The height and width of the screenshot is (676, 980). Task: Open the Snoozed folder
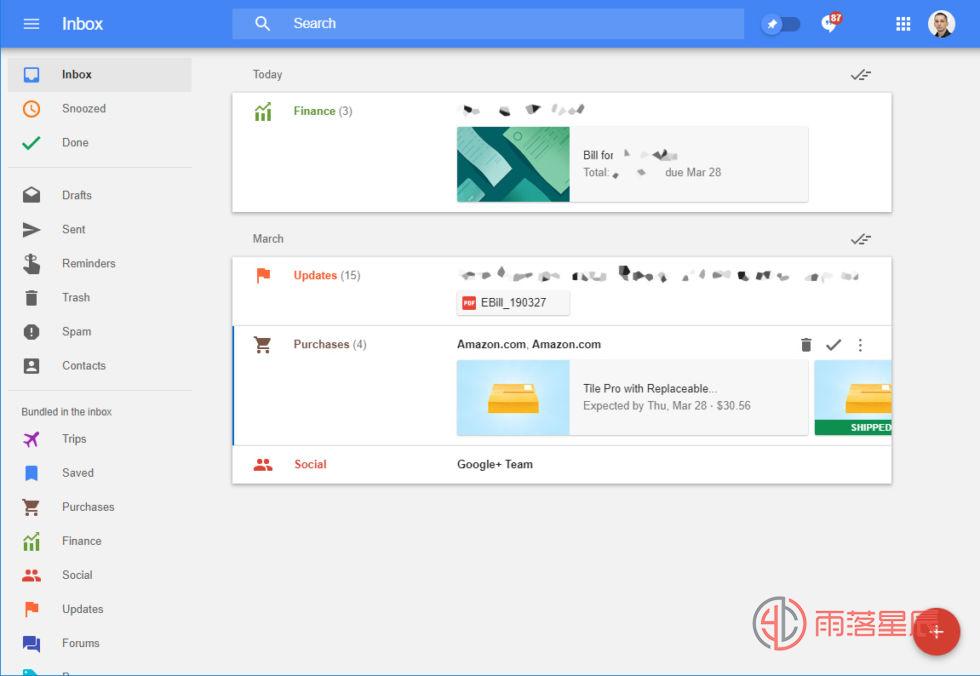[100, 109]
